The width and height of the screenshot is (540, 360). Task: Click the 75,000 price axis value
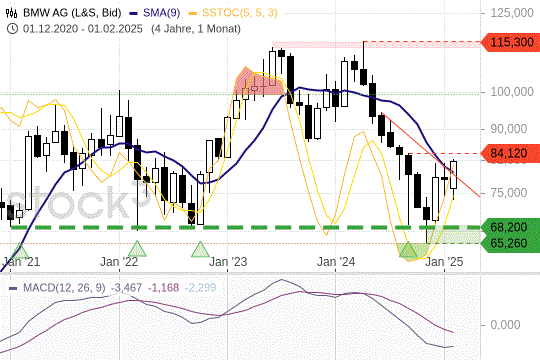(x=509, y=193)
